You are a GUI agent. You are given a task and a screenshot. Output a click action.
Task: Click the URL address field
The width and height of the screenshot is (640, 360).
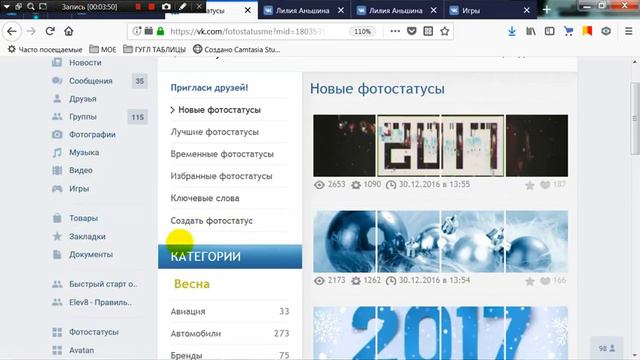tap(247, 31)
